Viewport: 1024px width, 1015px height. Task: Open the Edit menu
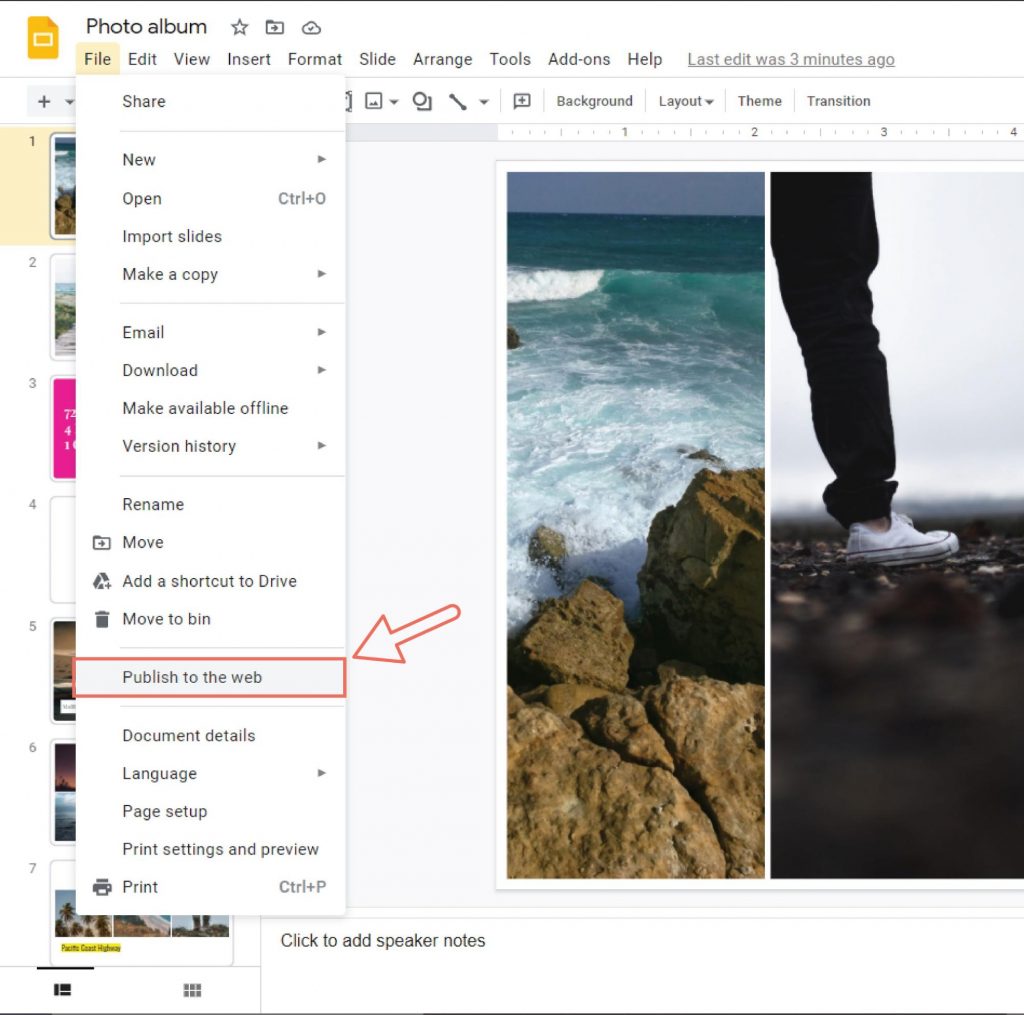click(142, 59)
